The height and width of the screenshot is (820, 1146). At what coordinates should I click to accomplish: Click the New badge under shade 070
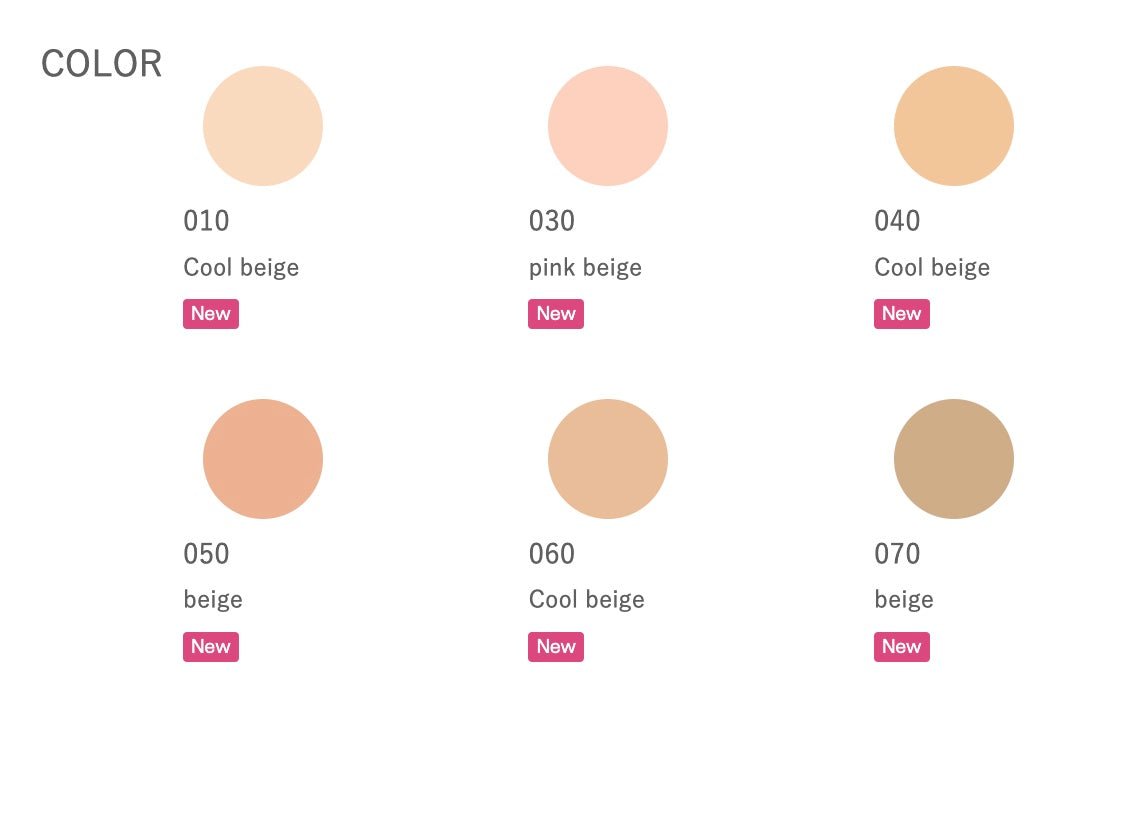tap(902, 647)
